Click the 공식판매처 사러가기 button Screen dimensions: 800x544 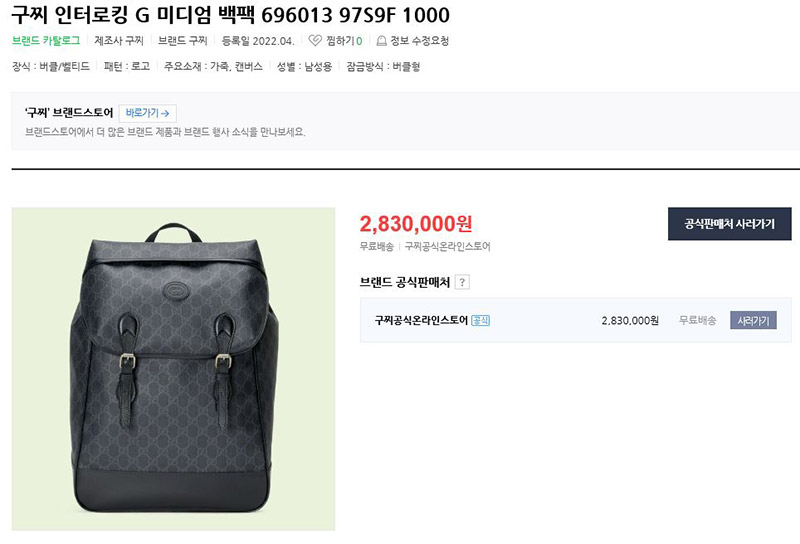[730, 224]
